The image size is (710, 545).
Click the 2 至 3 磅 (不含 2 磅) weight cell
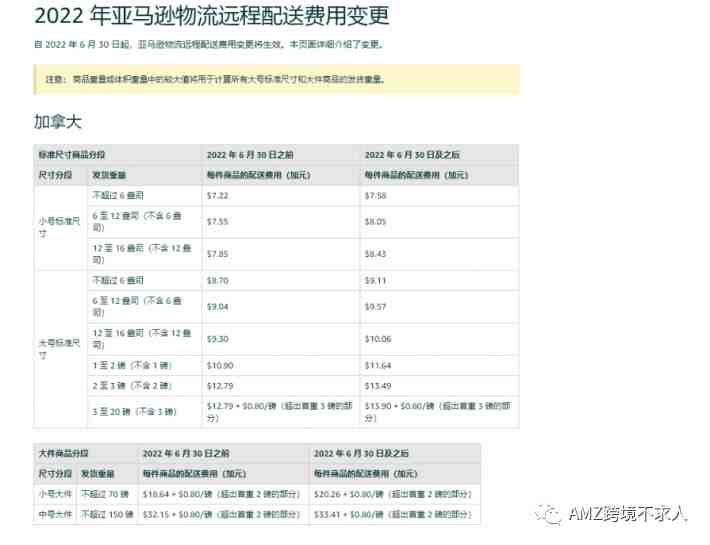coord(132,386)
